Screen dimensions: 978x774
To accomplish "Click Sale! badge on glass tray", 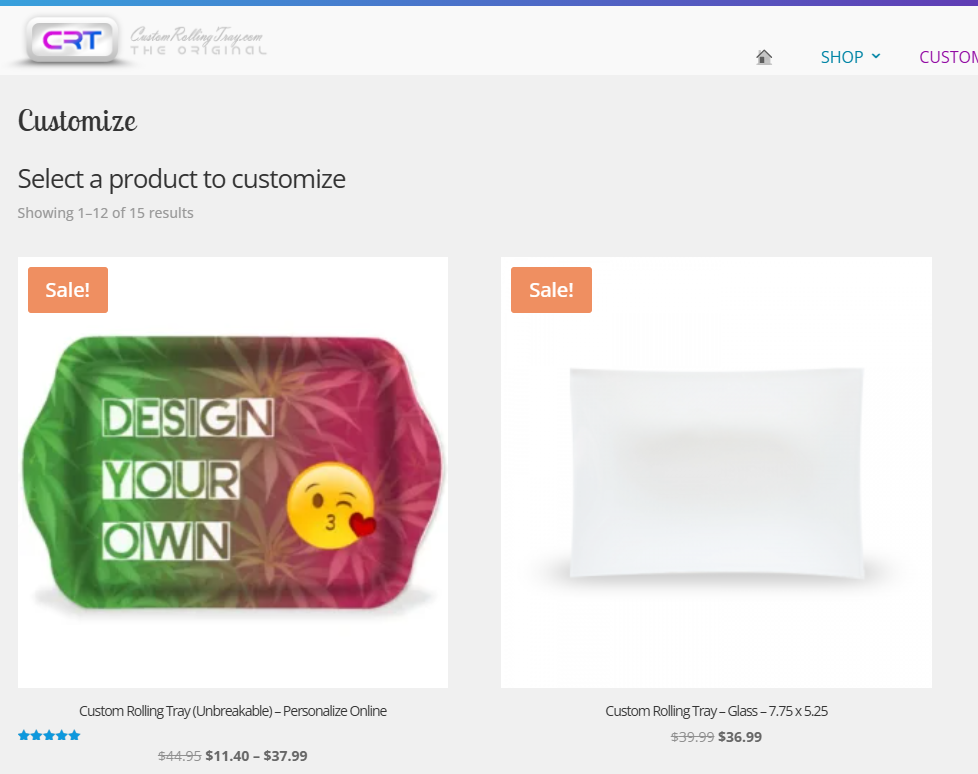I will coord(551,290).
